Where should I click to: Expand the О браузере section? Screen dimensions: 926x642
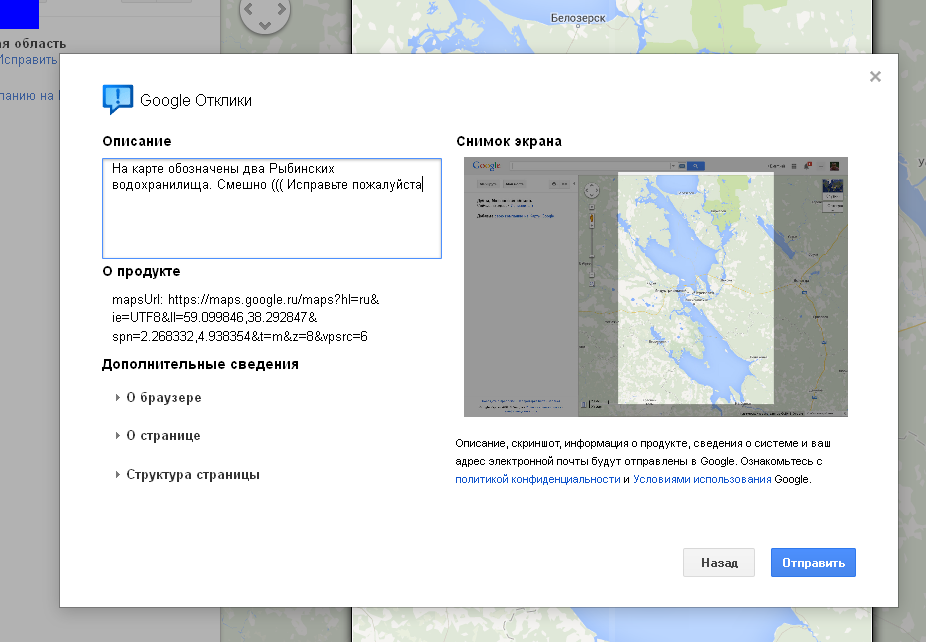pos(163,397)
